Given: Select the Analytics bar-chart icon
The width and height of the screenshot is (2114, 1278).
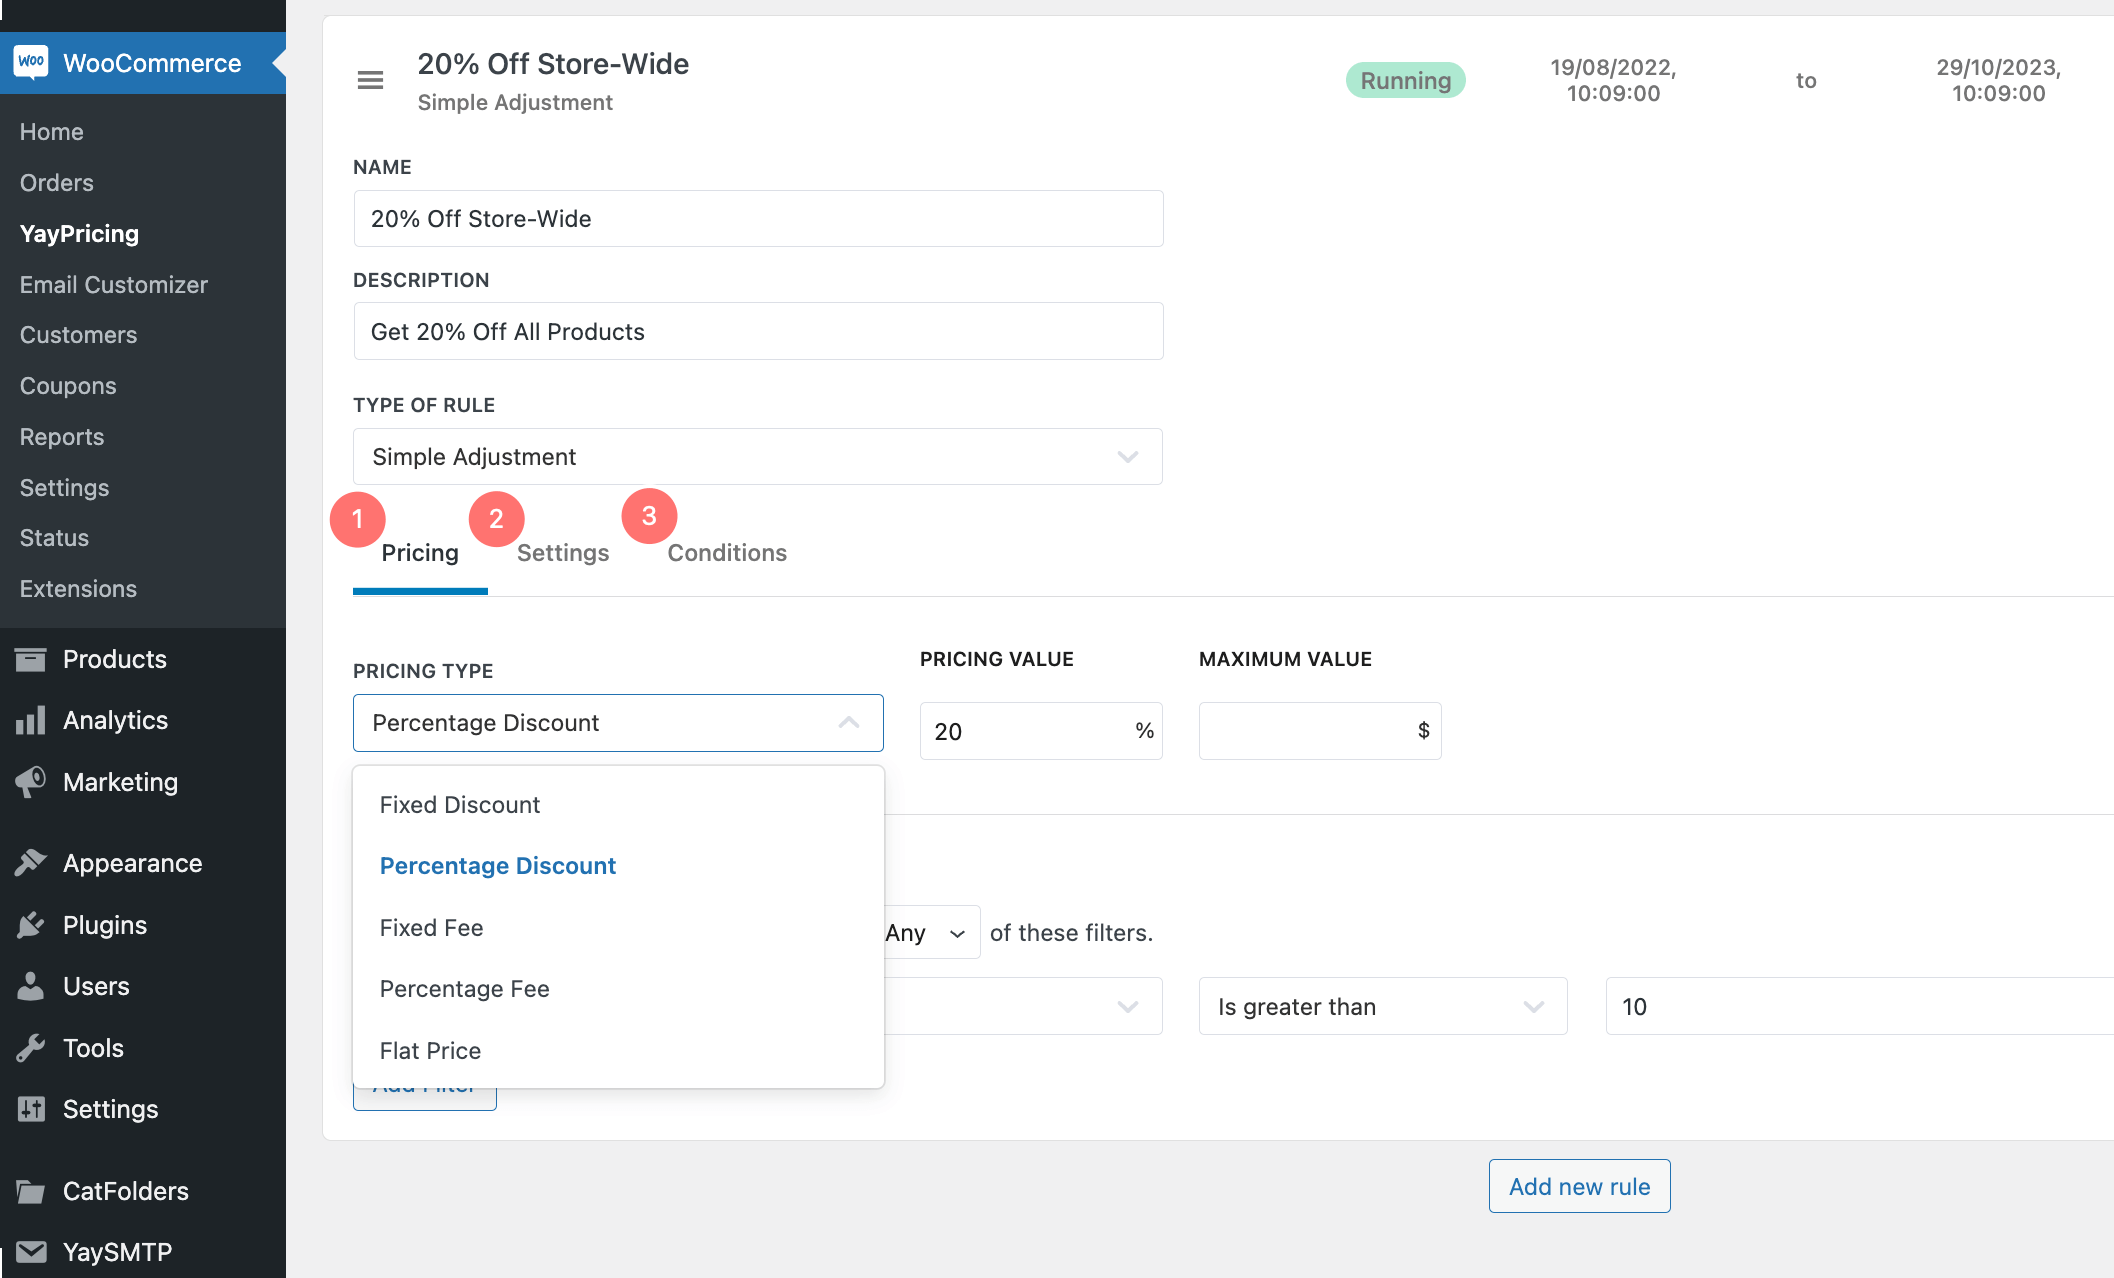Looking at the screenshot, I should 32,719.
